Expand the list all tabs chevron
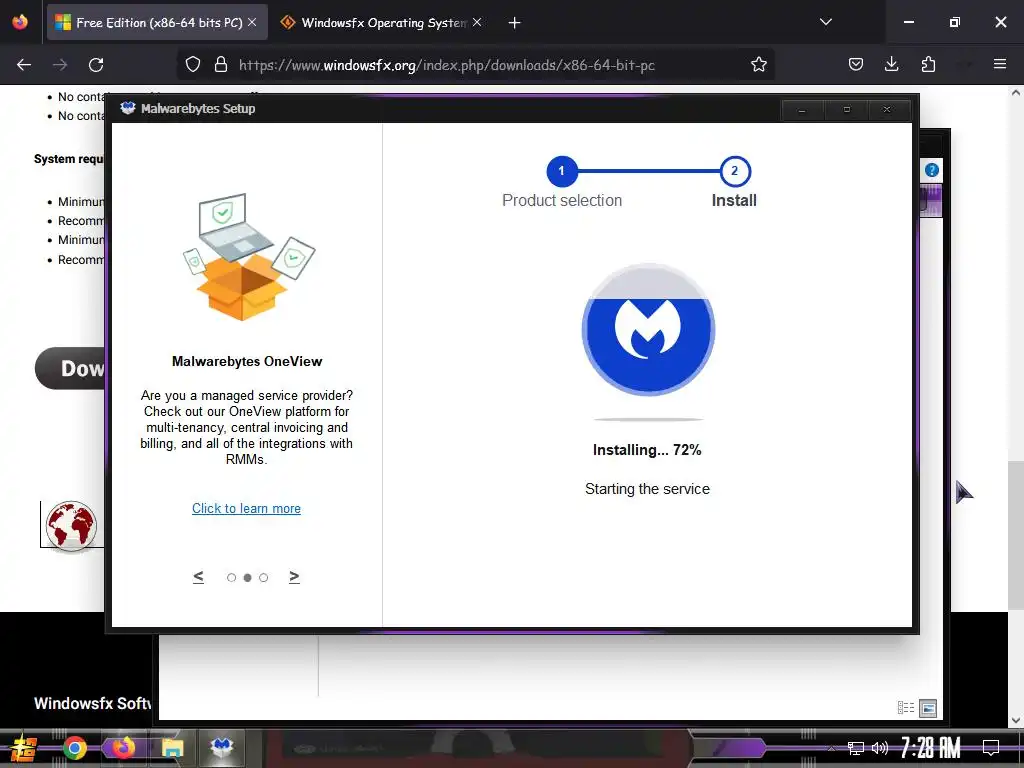The width and height of the screenshot is (1024, 768). (x=825, y=22)
